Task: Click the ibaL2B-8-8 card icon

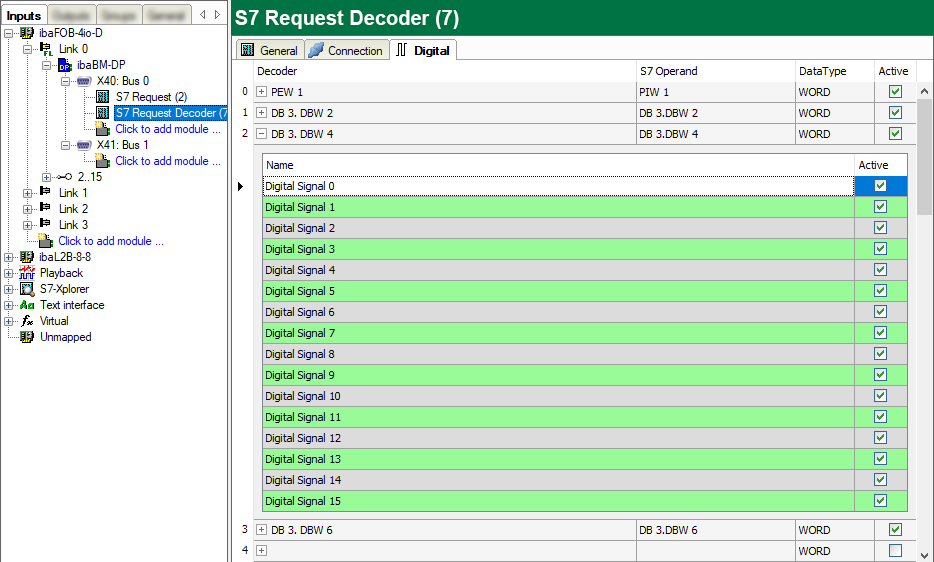Action: pos(27,257)
